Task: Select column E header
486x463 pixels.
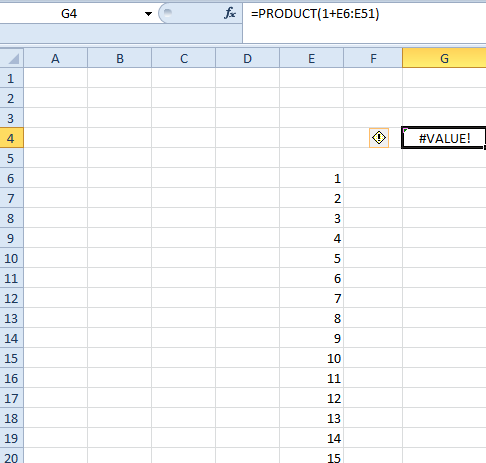Action: point(311,58)
